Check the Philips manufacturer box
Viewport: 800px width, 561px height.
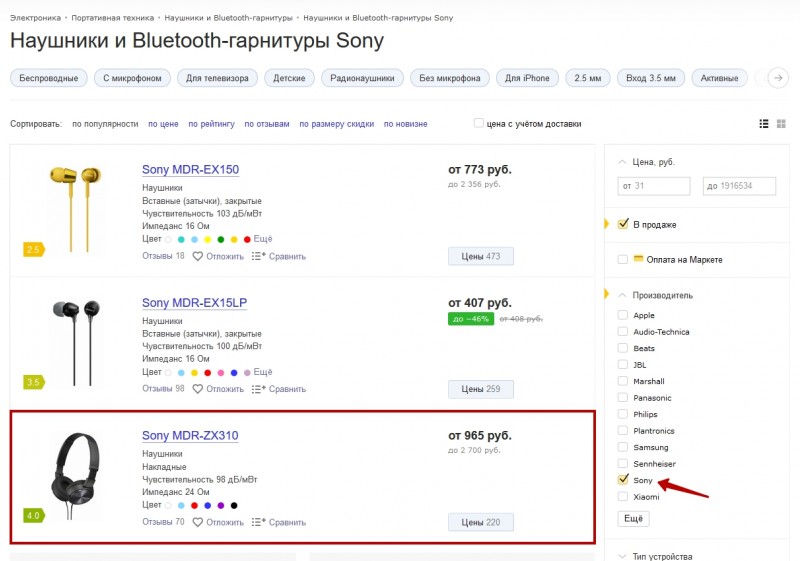coord(622,414)
